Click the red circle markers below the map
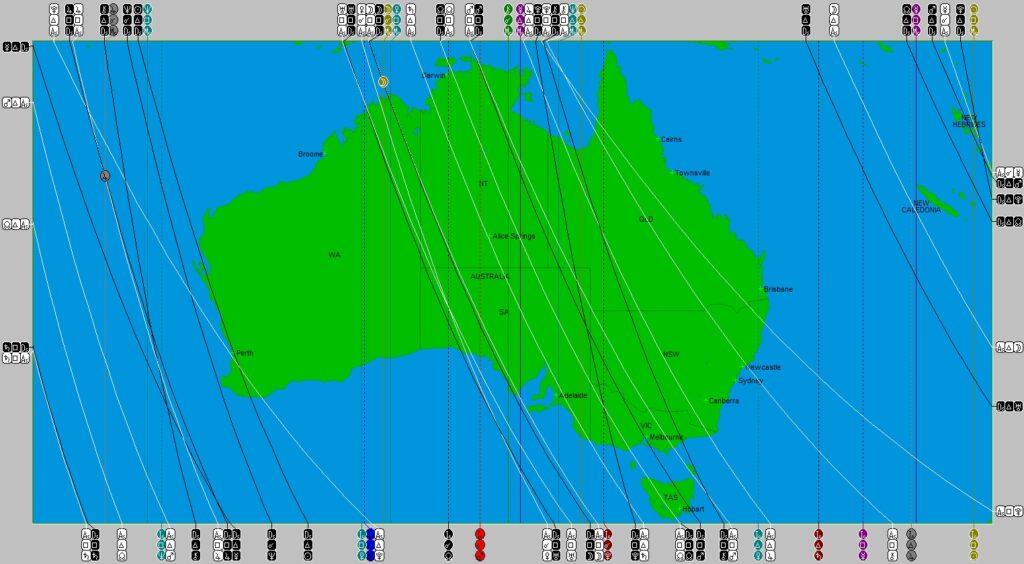Image resolution: width=1024 pixels, height=564 pixels. [x=480, y=544]
